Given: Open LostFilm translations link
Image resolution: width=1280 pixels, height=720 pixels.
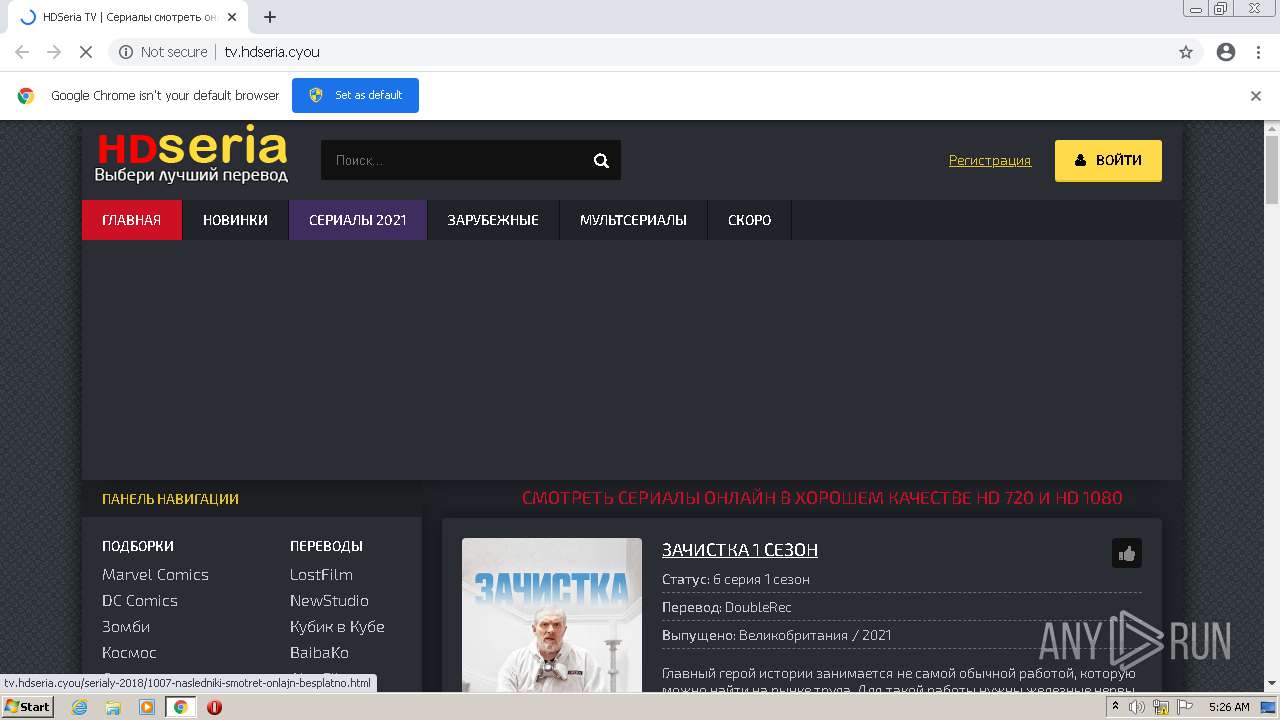Looking at the screenshot, I should point(321,574).
